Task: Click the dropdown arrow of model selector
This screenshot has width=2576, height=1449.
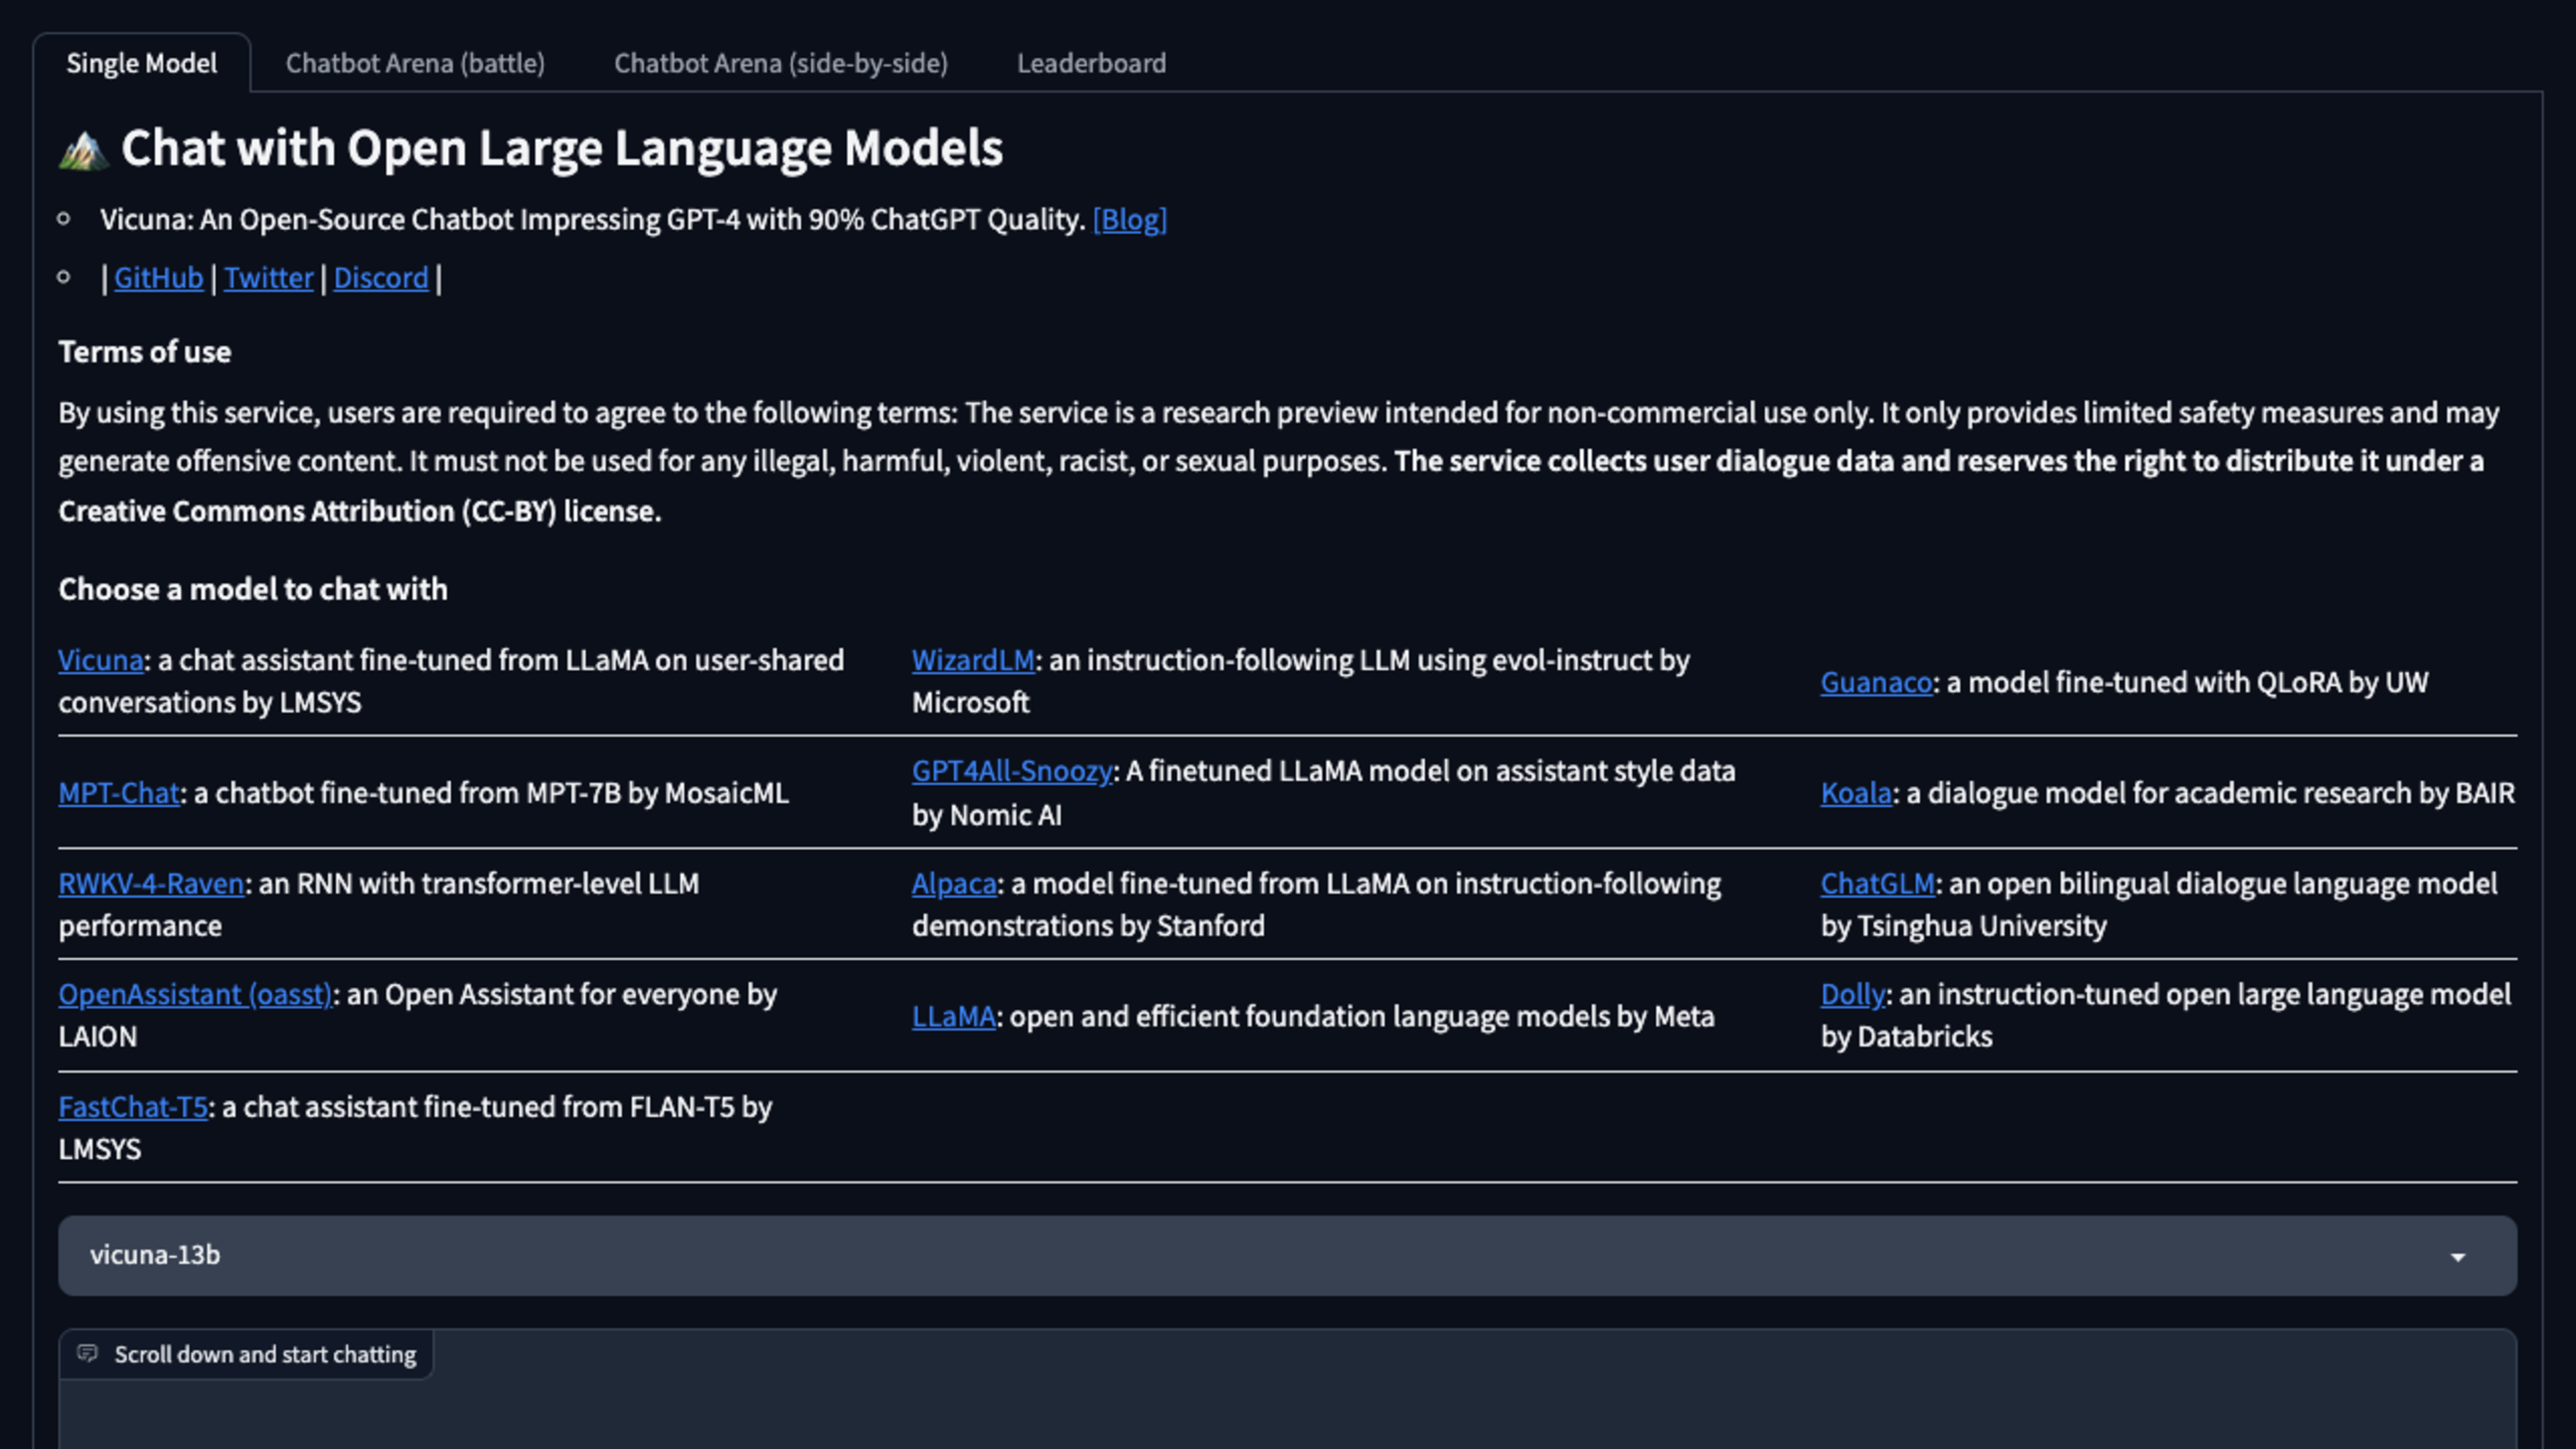Action: coord(2458,1258)
